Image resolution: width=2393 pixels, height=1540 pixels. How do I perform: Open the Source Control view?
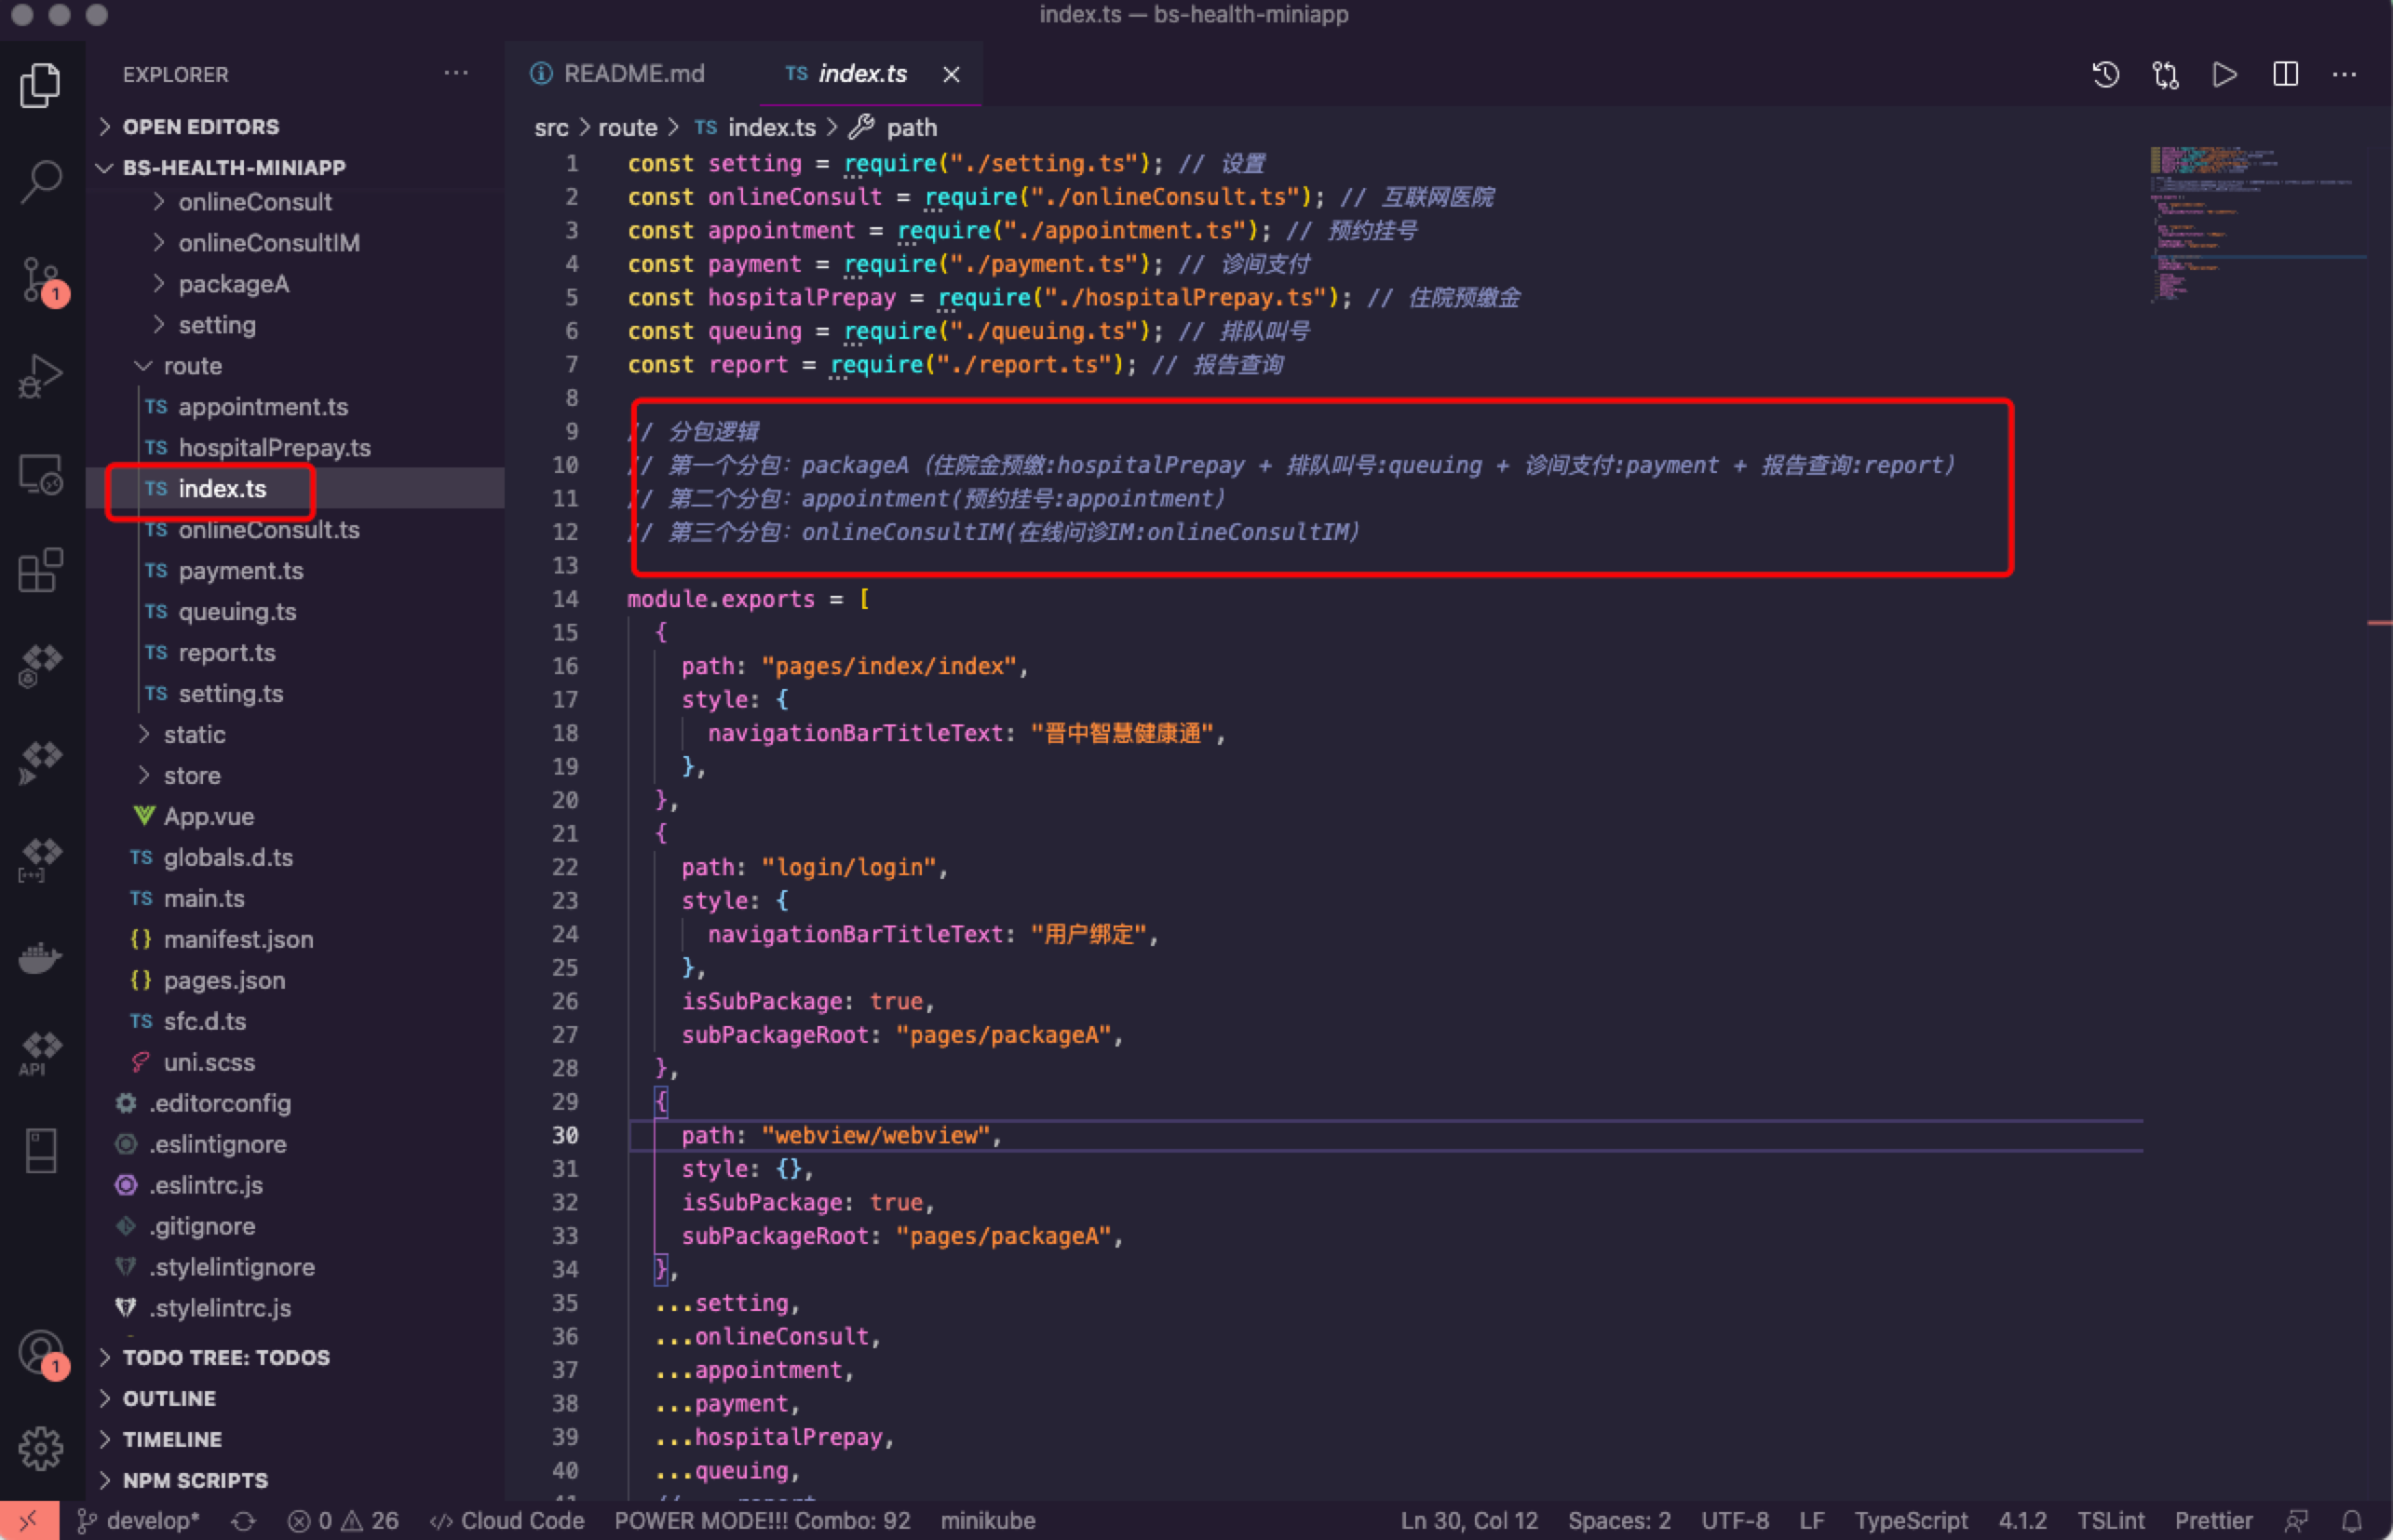coord(42,280)
